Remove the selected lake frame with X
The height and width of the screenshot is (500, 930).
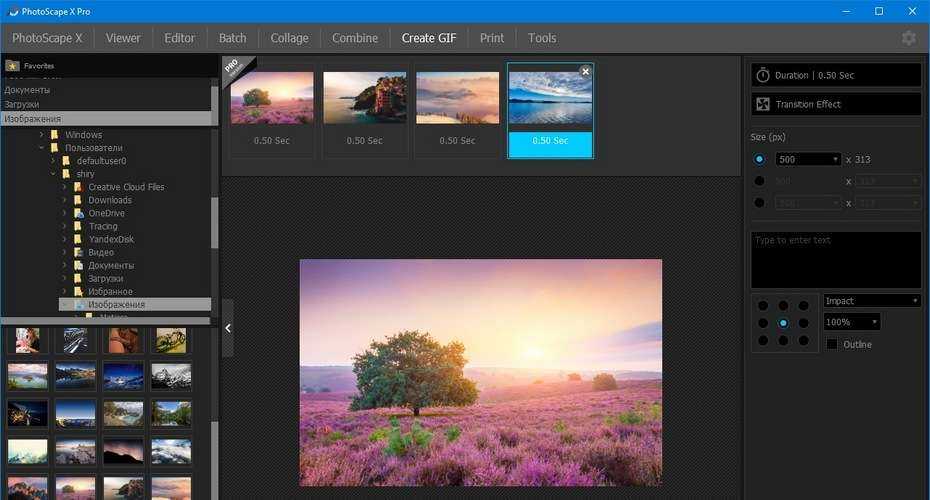click(x=585, y=71)
